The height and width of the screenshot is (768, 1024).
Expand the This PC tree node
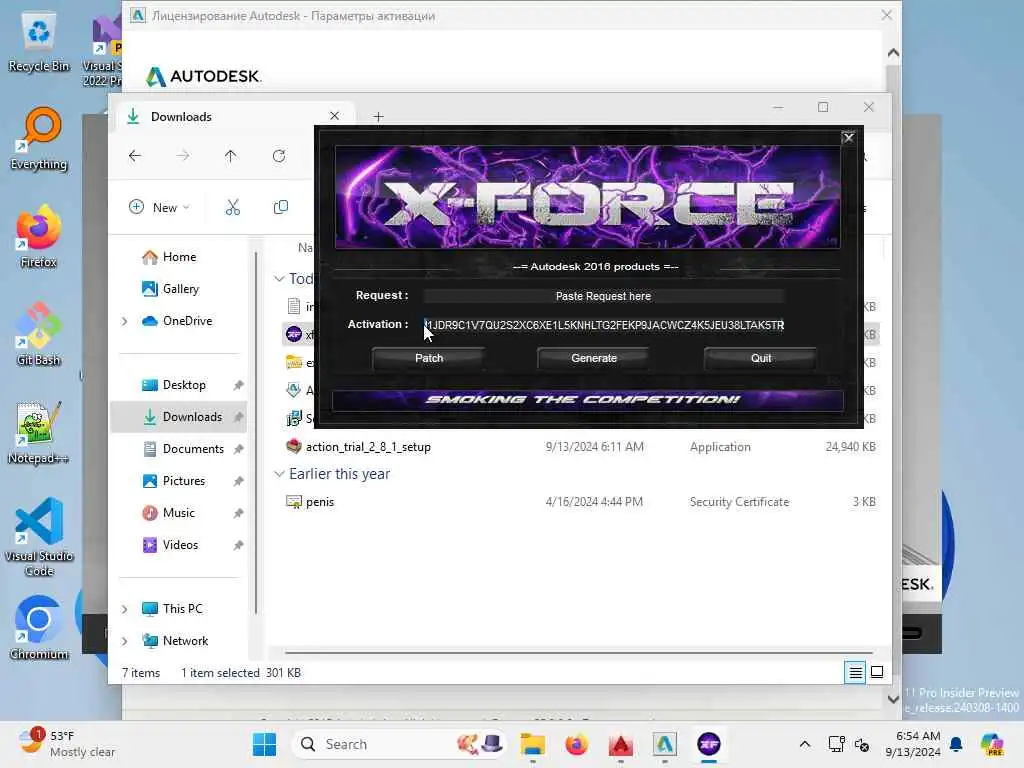click(x=125, y=609)
